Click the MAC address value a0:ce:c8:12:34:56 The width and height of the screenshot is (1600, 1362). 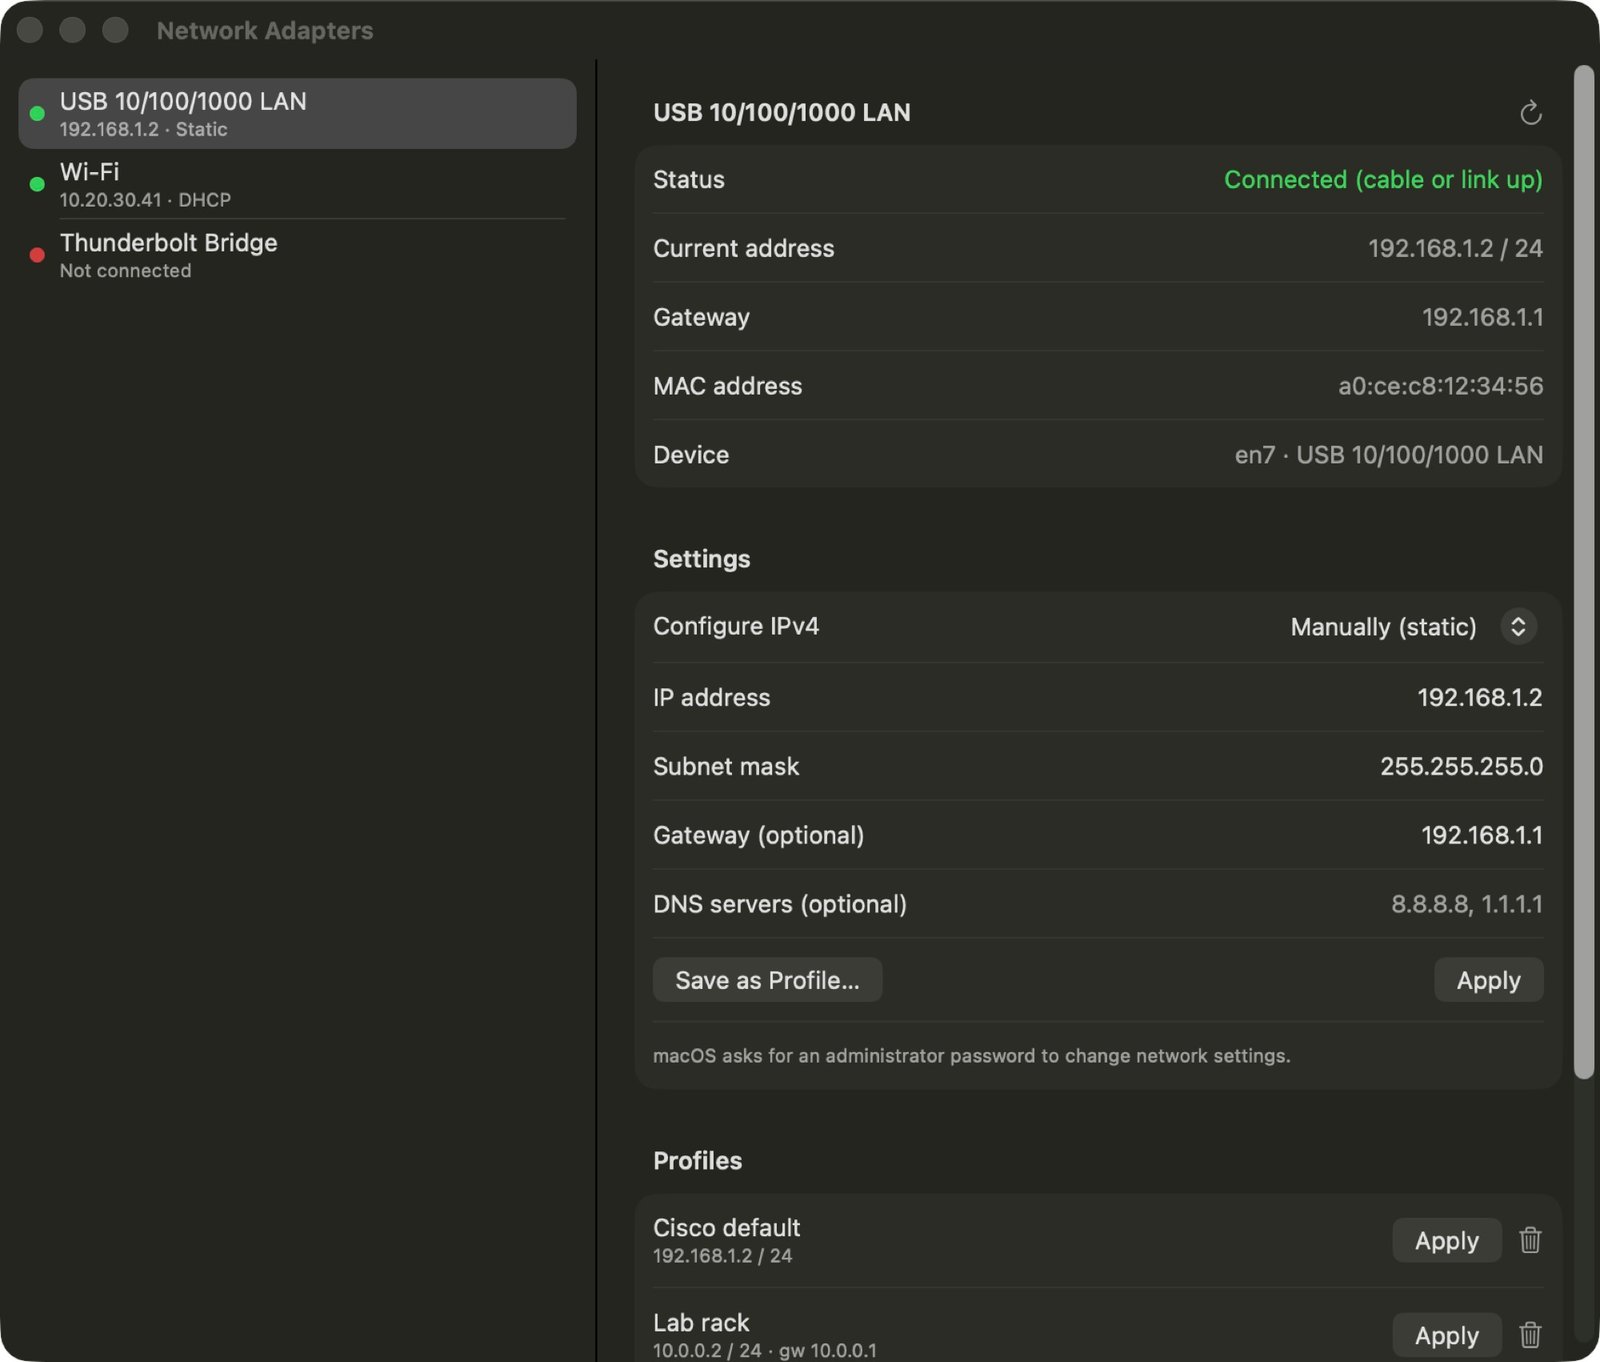tap(1440, 386)
